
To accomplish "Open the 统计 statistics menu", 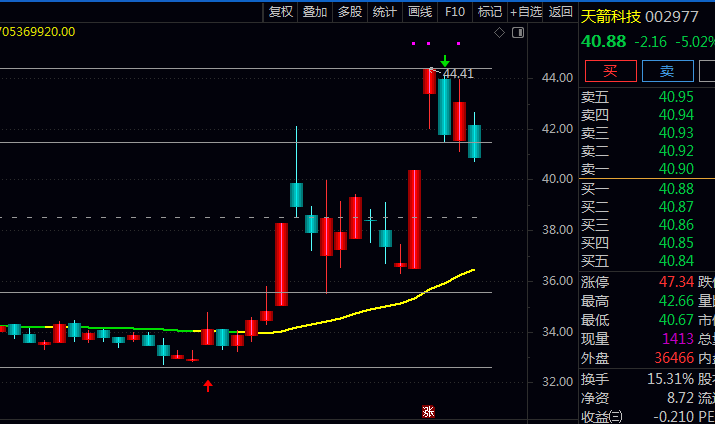I will pyautogui.click(x=384, y=11).
